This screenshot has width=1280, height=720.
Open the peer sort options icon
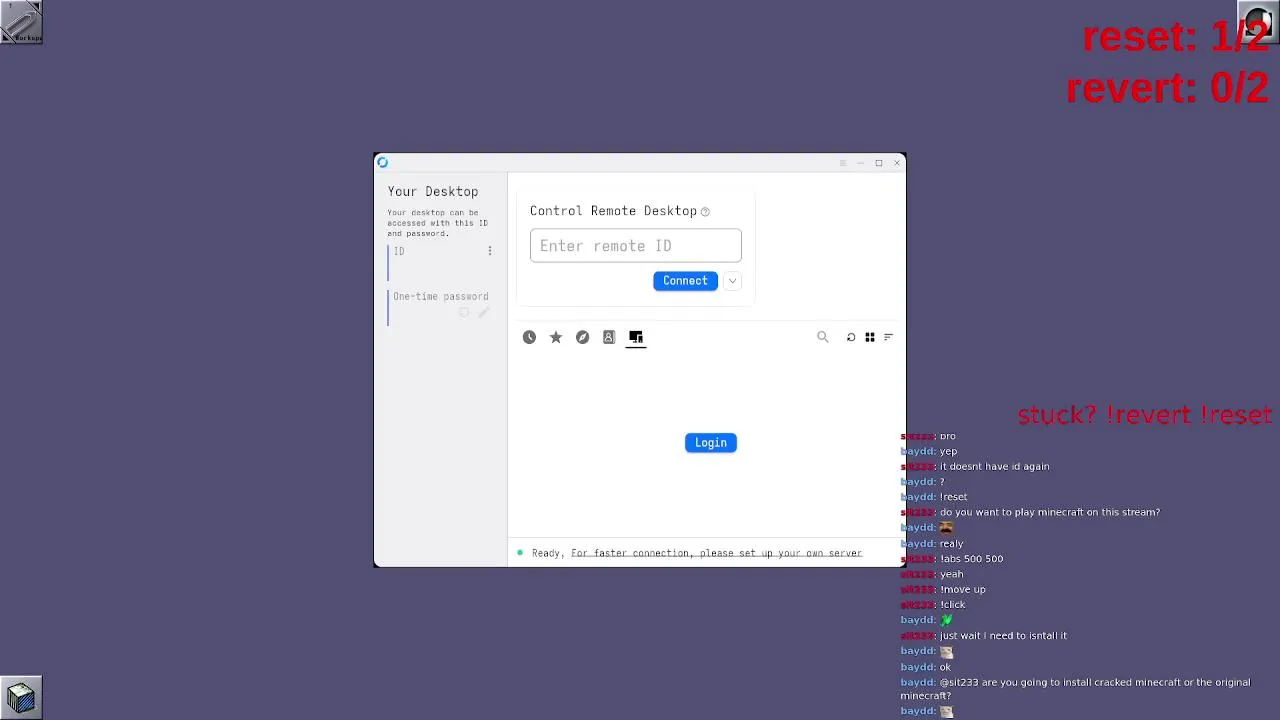click(888, 337)
